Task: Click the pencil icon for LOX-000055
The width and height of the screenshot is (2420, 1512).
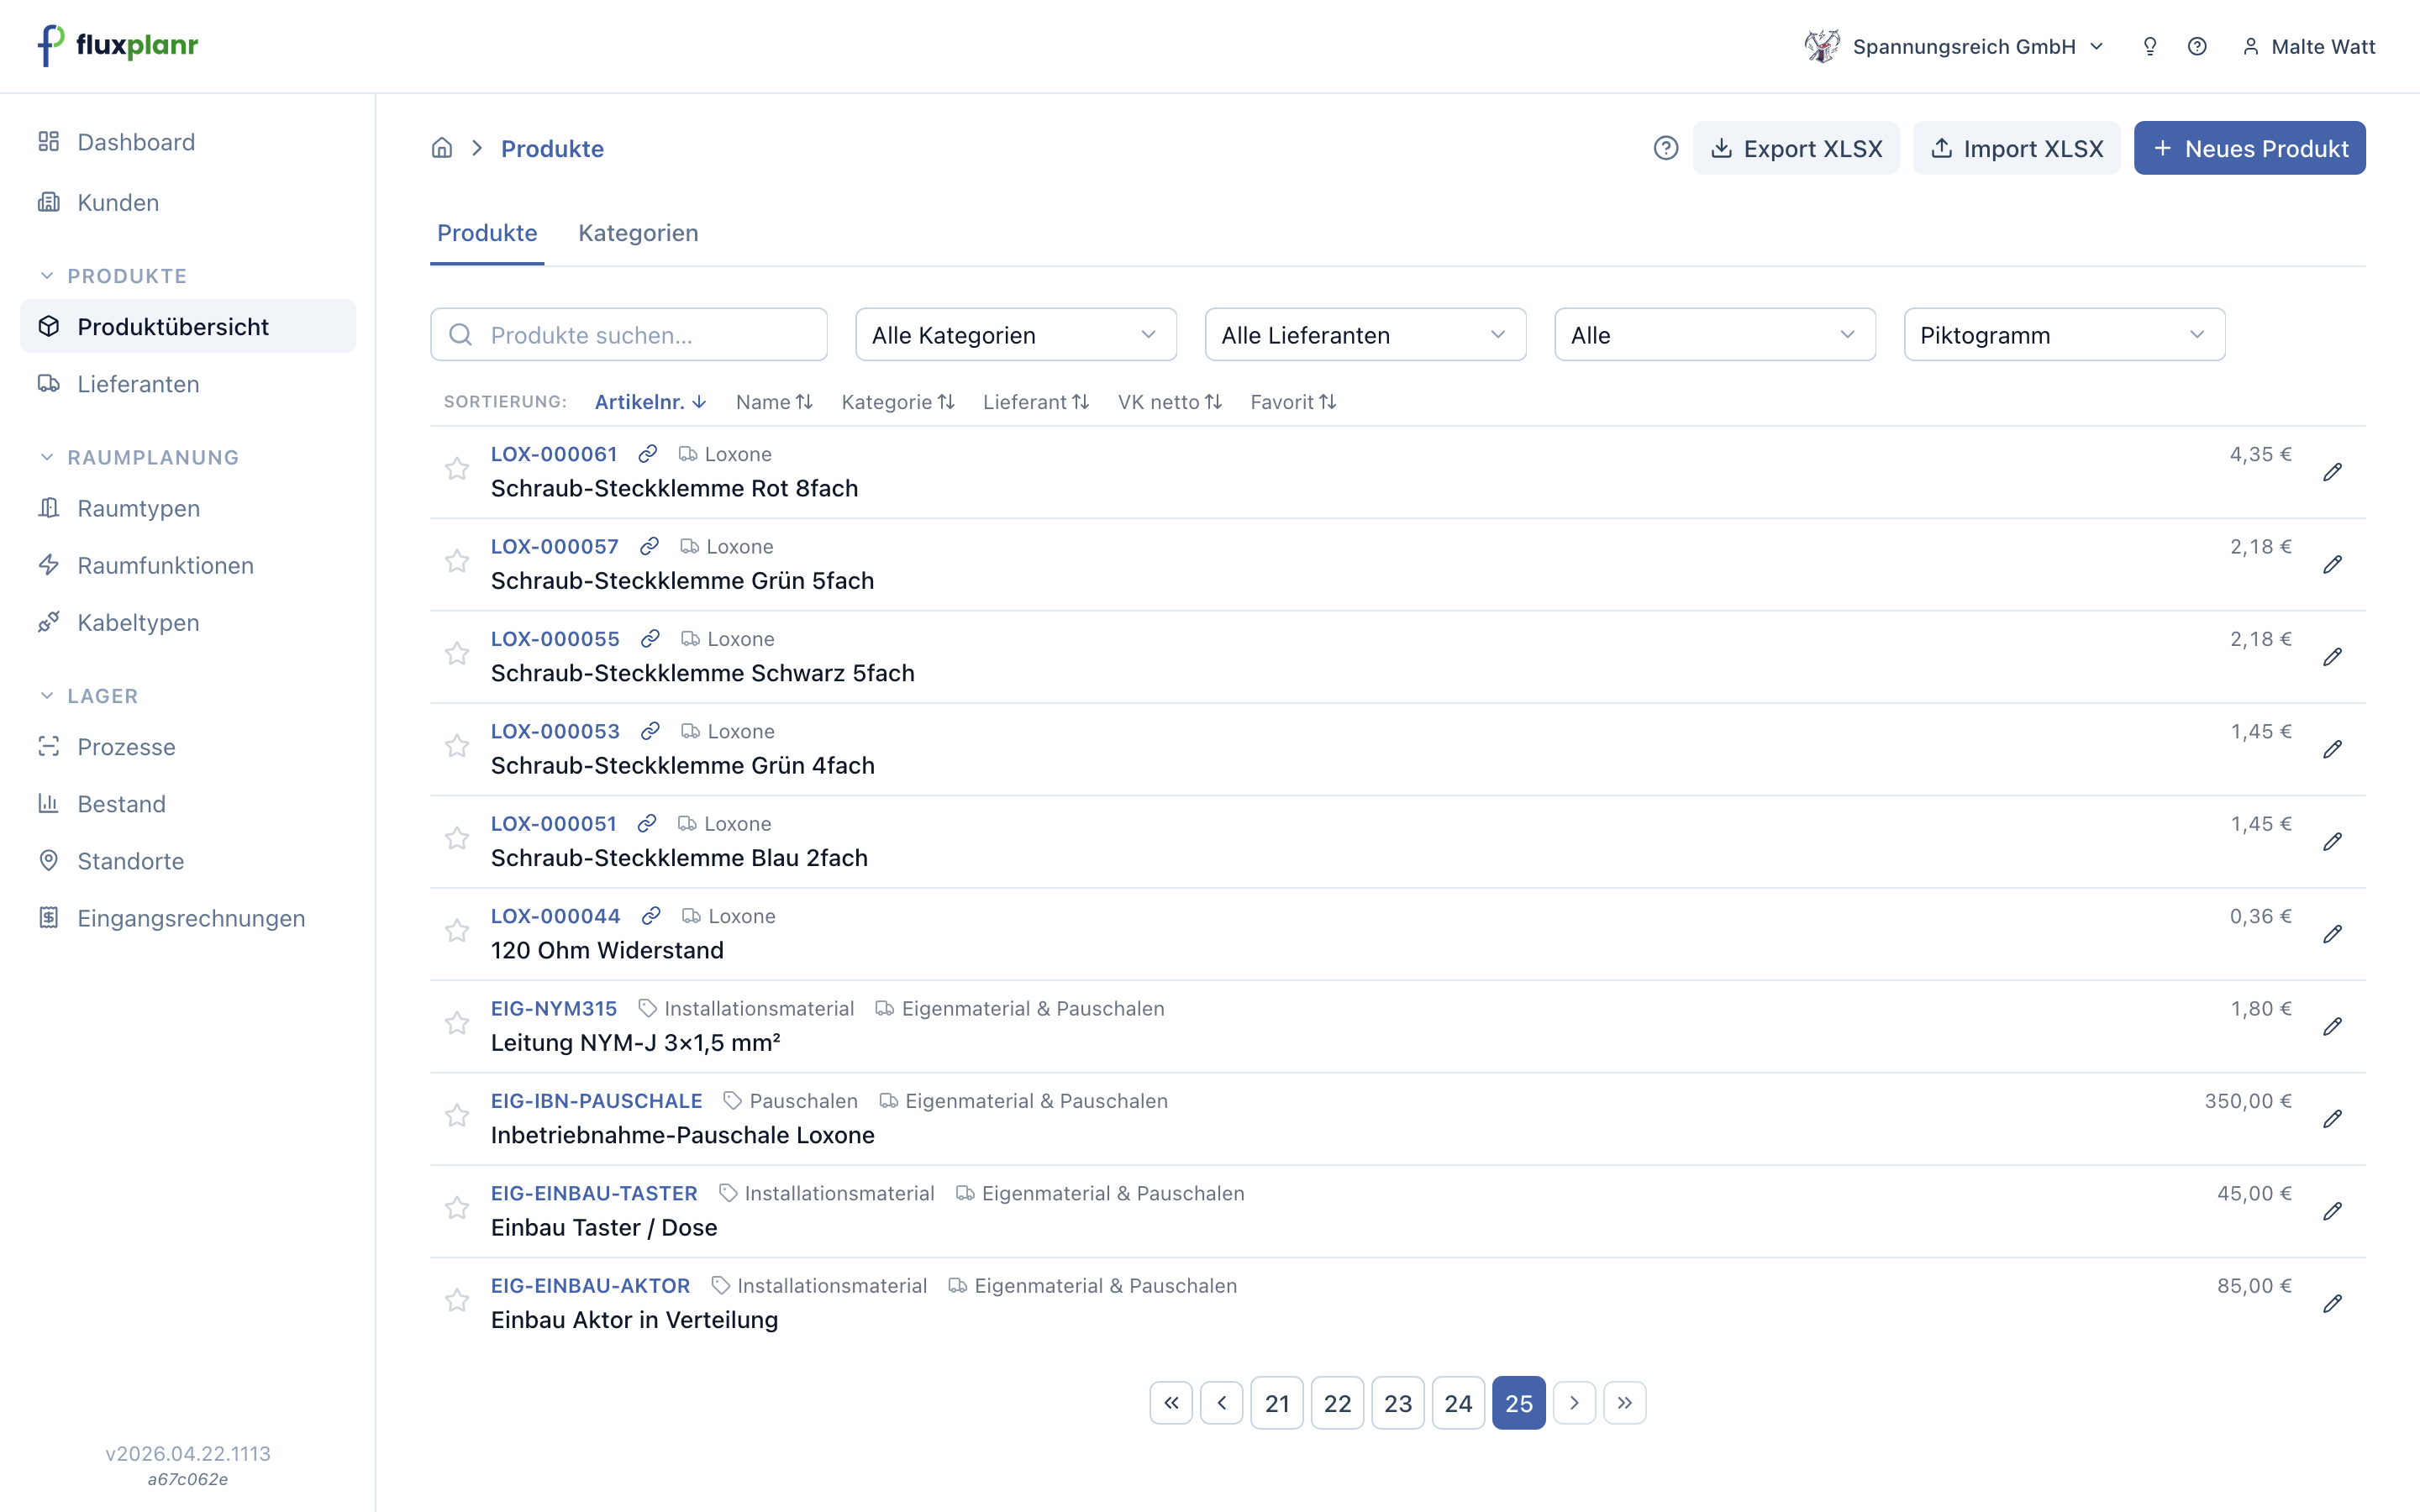Action: click(2332, 657)
